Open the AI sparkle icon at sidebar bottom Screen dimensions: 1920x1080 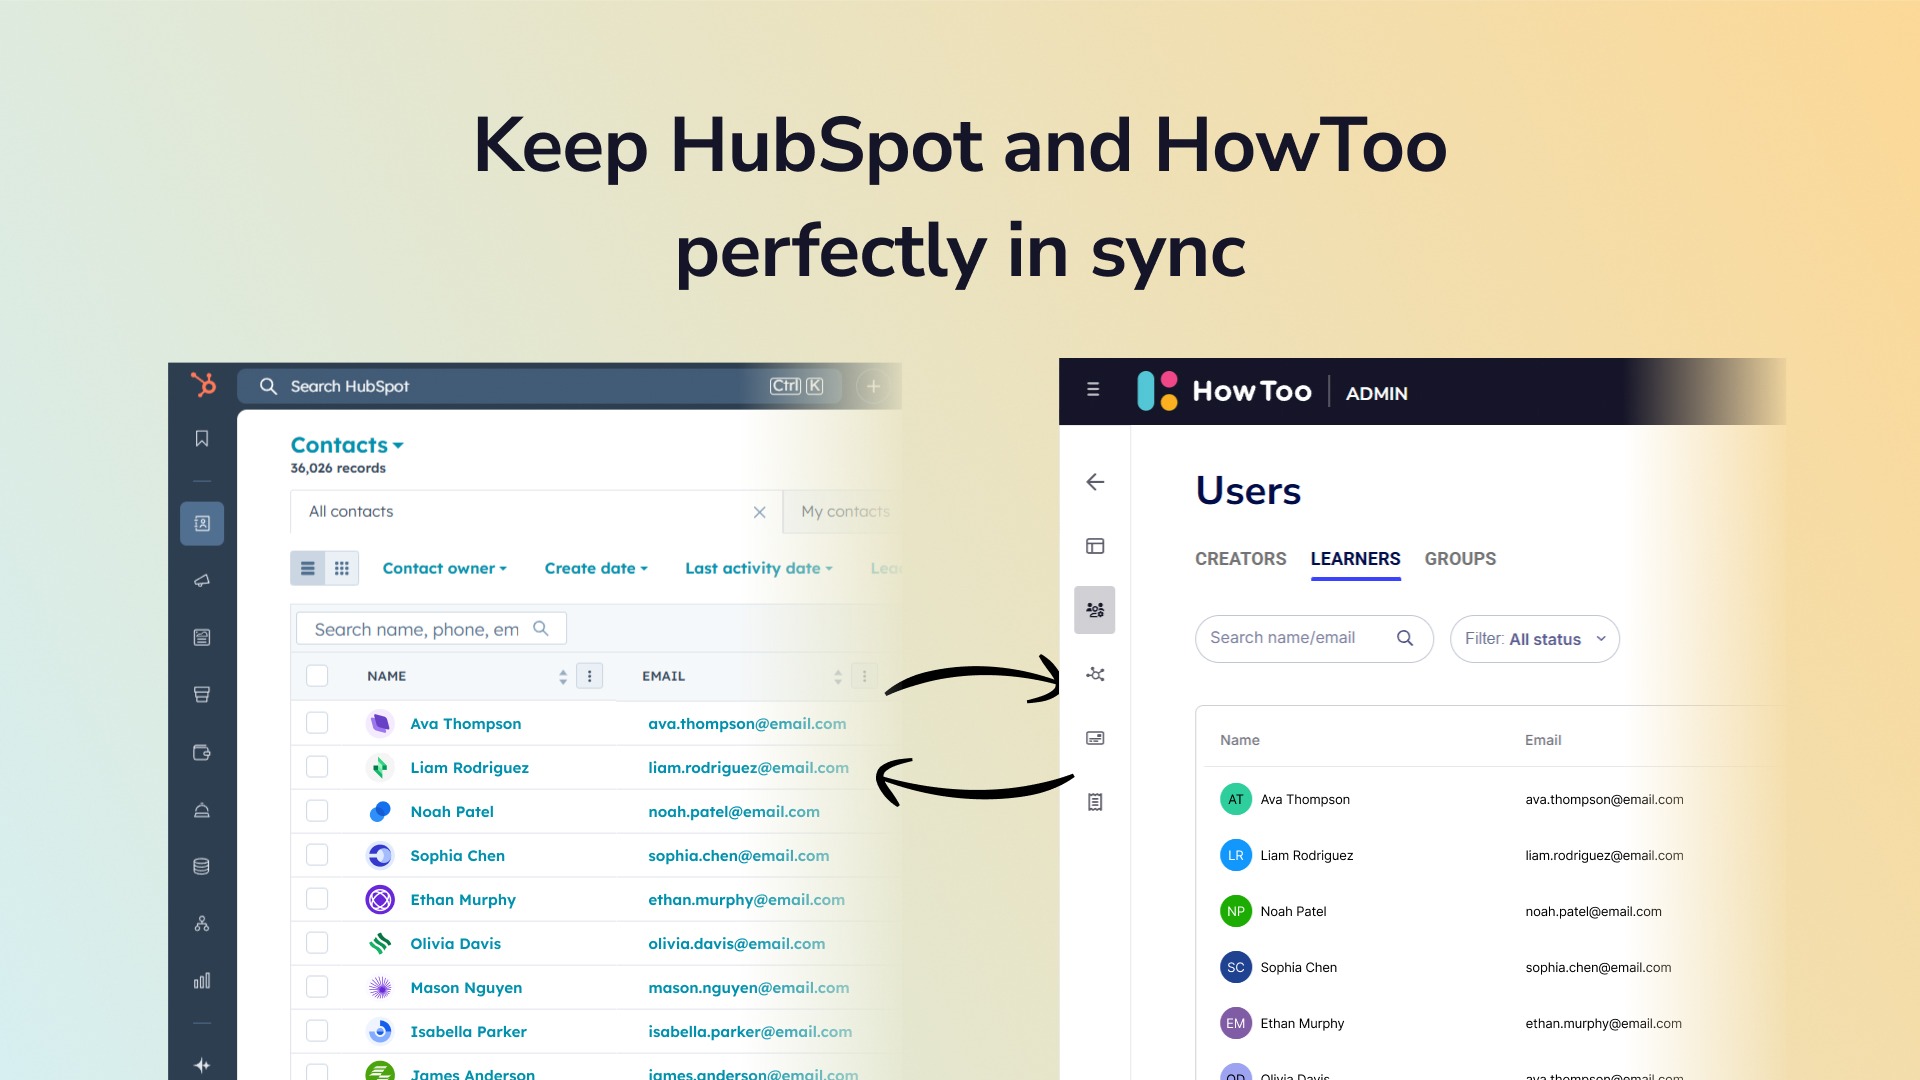tap(202, 1064)
